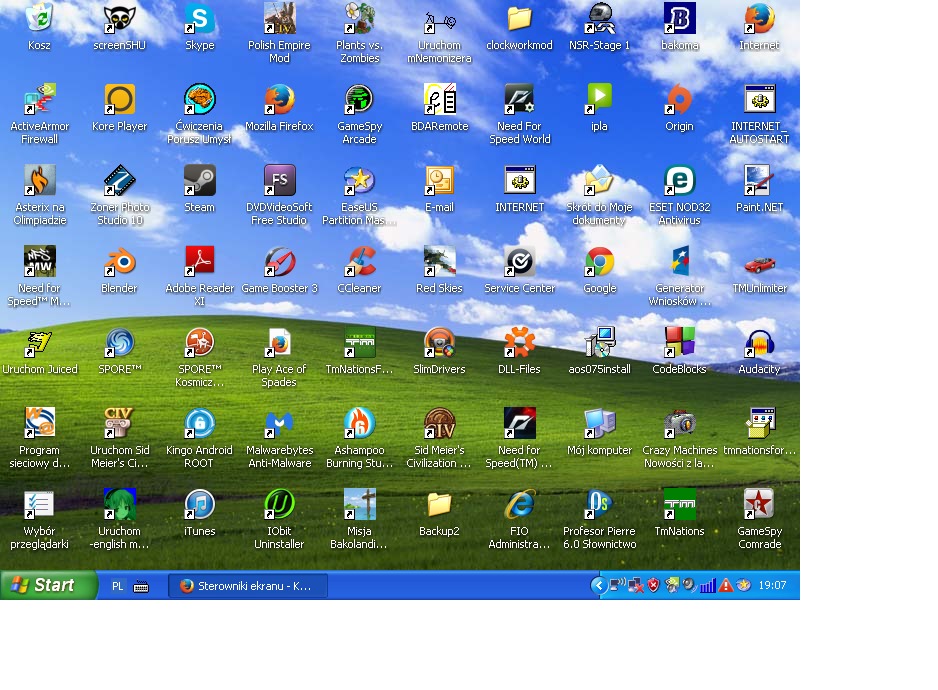Expand hidden system tray icons
Screen dimensions: 938x690
tap(598, 585)
